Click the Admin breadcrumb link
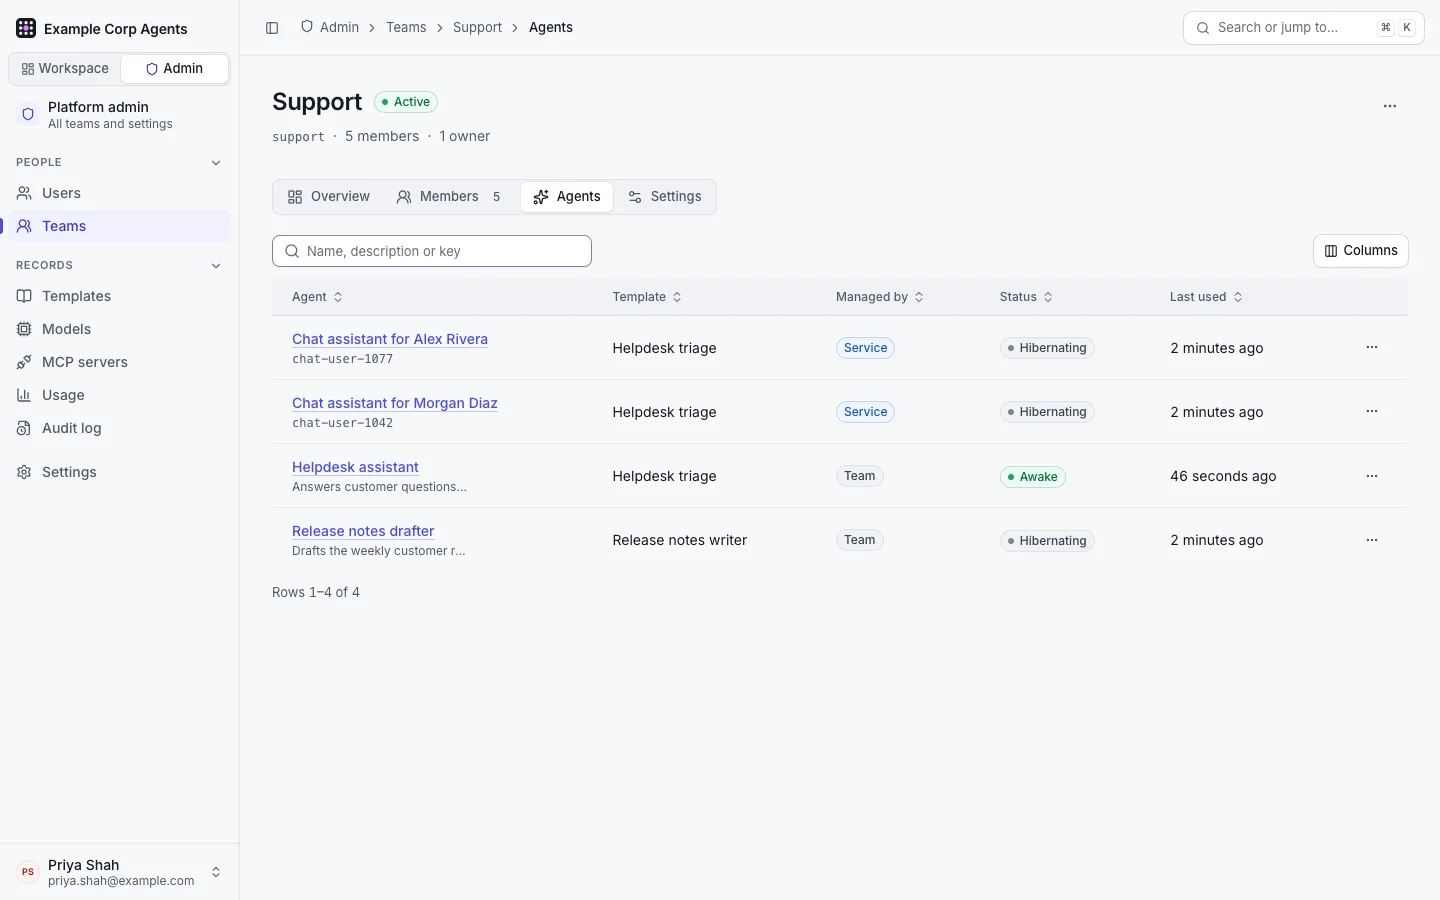Image resolution: width=1440 pixels, height=900 pixels. [x=330, y=28]
